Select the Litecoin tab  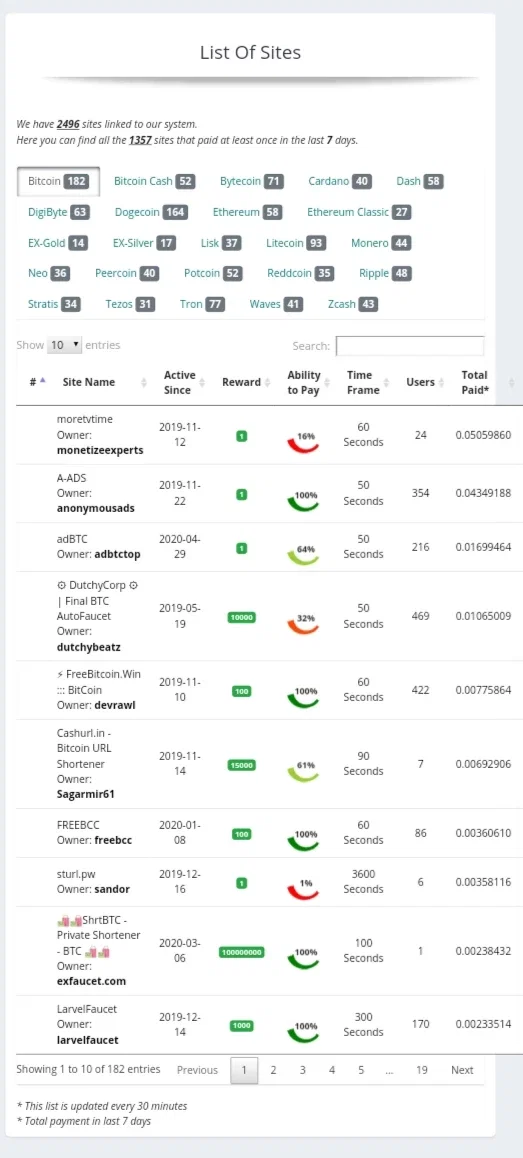pyautogui.click(x=295, y=243)
